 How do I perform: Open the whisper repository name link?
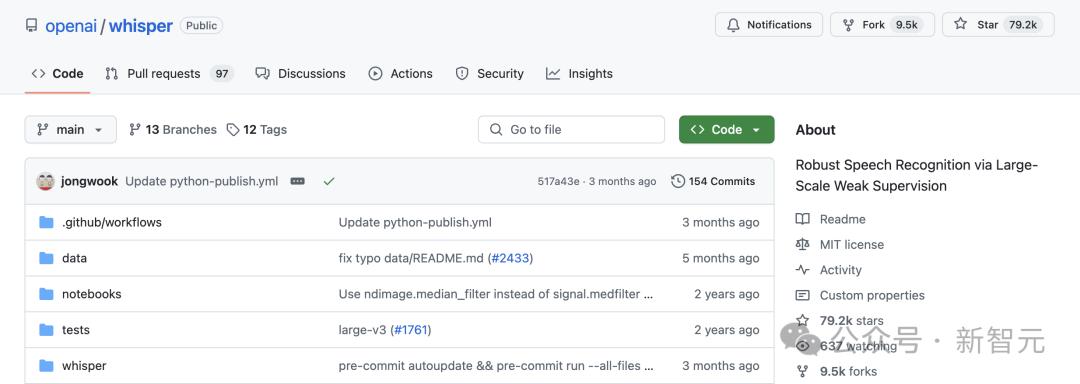click(141, 26)
